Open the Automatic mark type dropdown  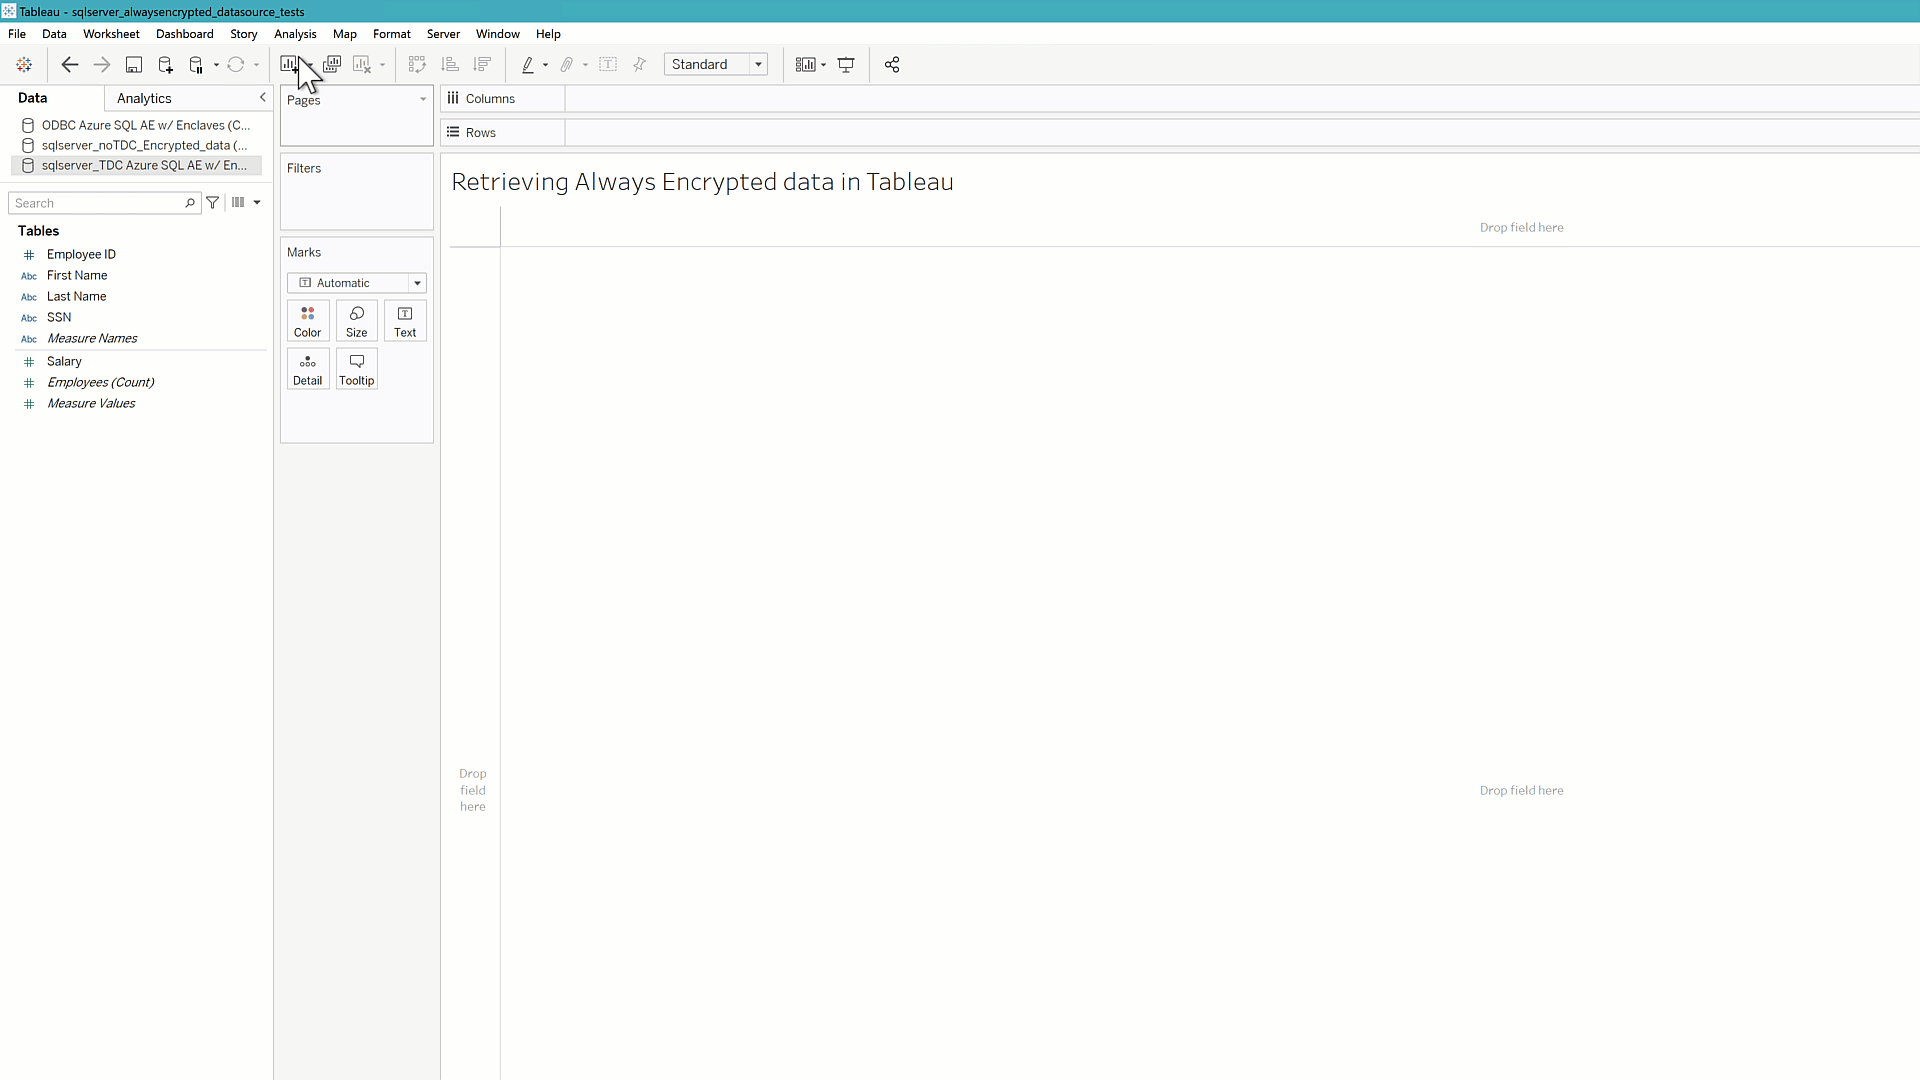tap(357, 283)
